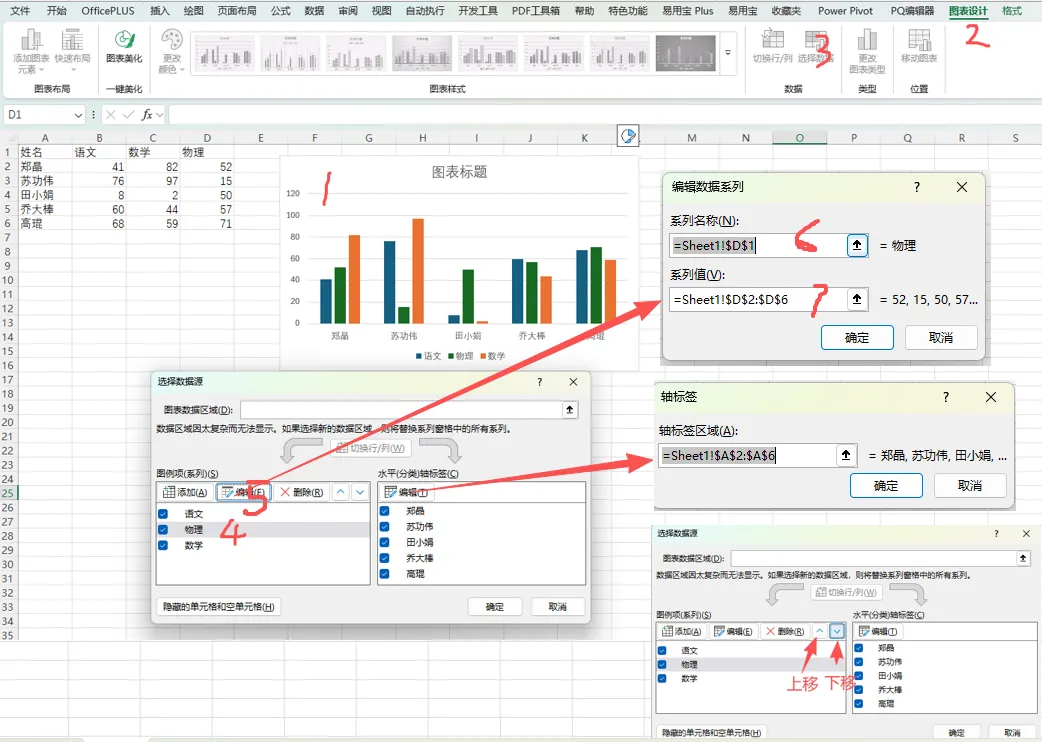1042x742 pixels.
Task: Click the 更改颜色 palette icon
Action: 171,50
